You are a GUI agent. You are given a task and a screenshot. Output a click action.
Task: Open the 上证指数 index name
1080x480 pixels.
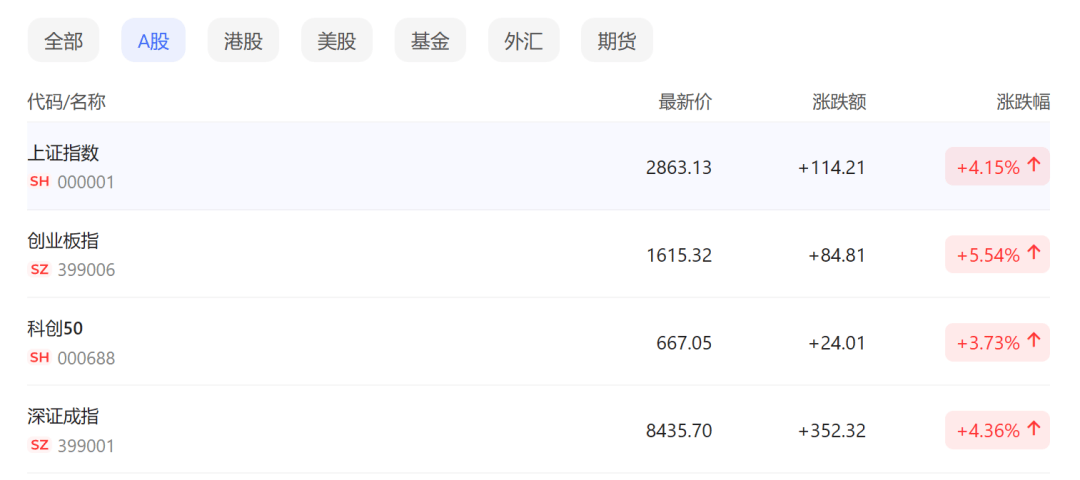tap(63, 153)
